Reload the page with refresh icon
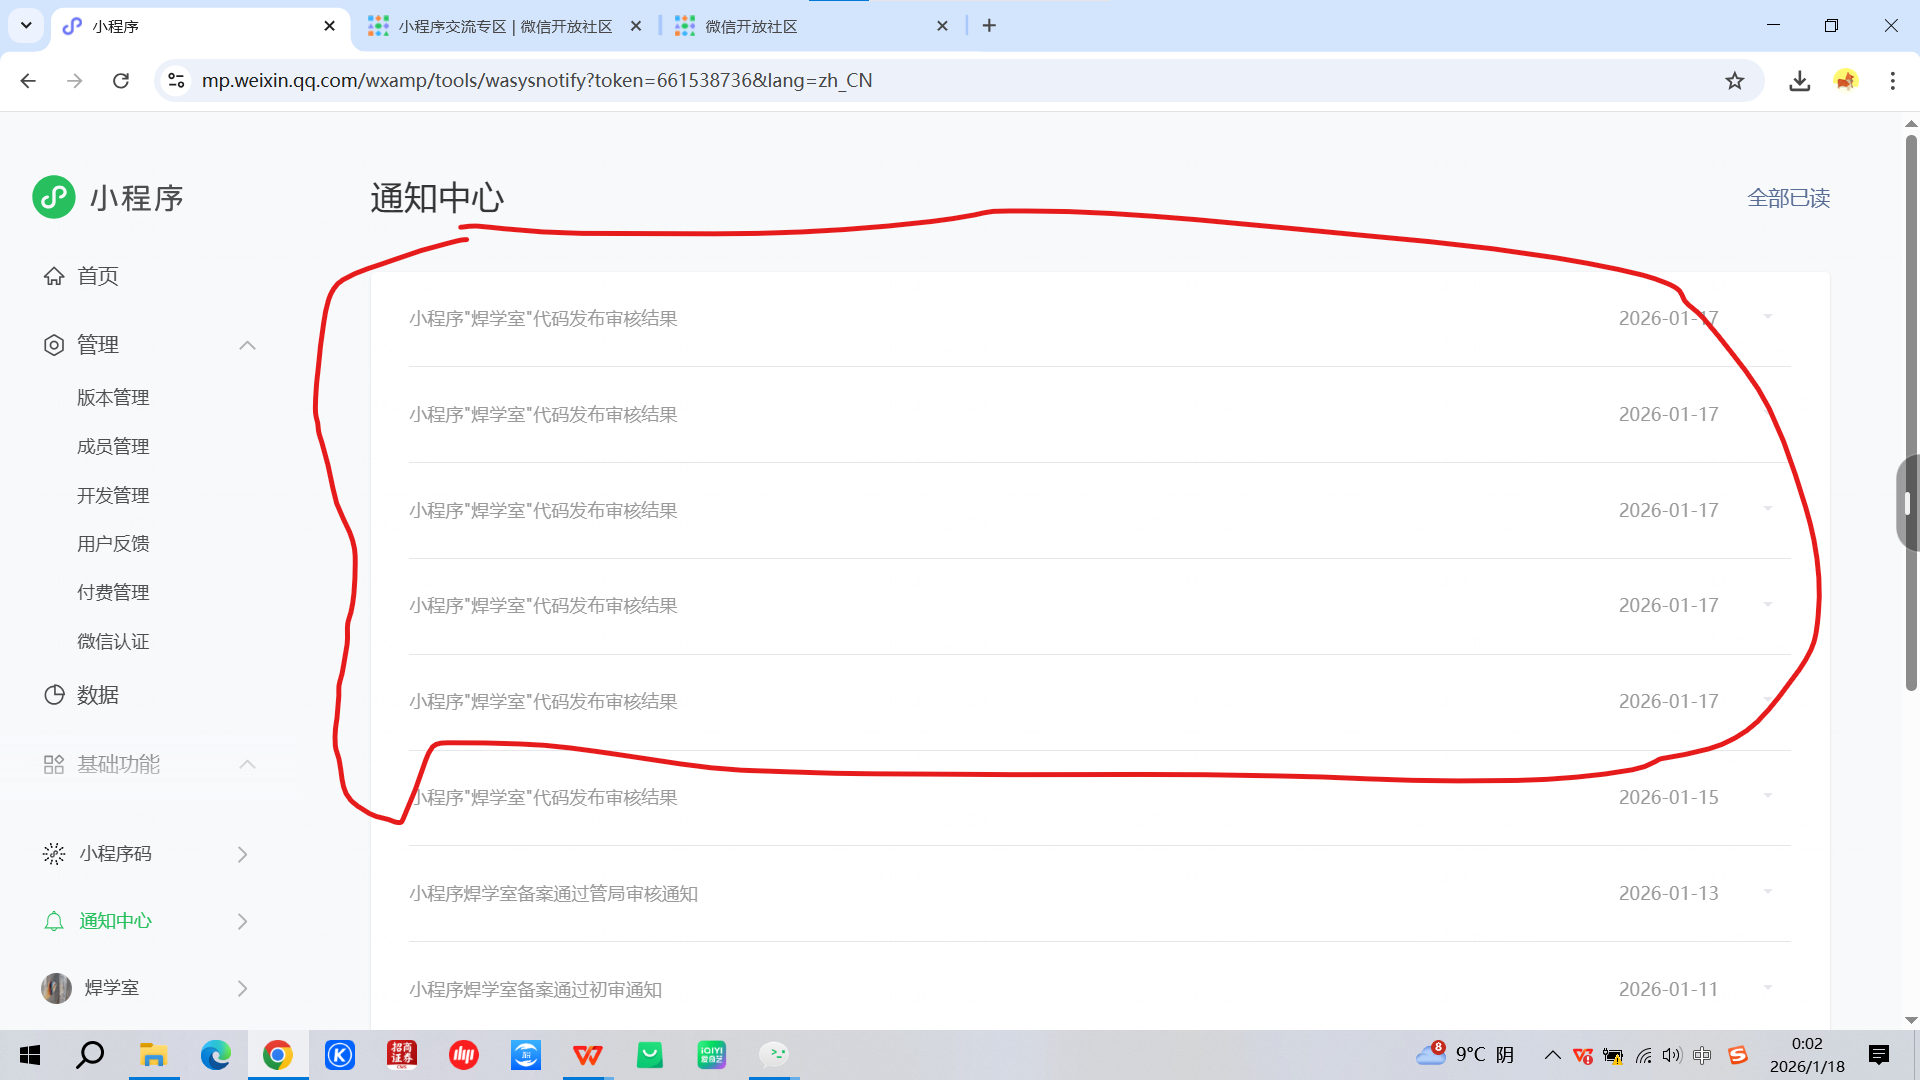This screenshot has height=1080, width=1920. click(121, 81)
